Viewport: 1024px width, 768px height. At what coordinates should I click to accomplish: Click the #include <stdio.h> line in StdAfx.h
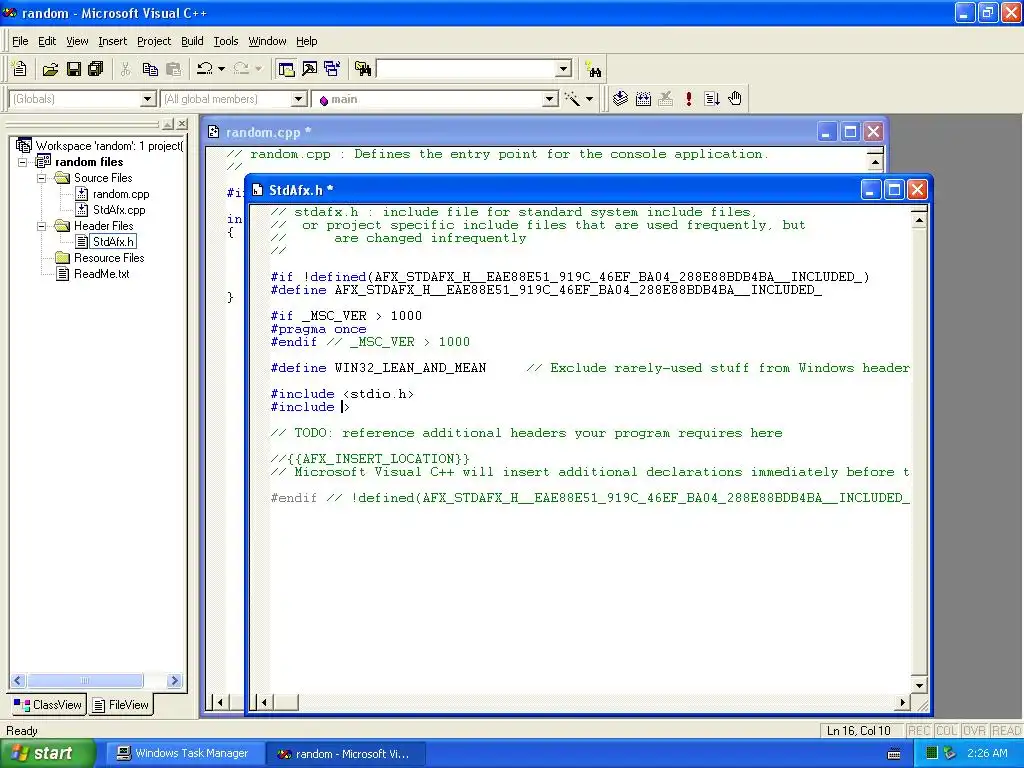(342, 394)
